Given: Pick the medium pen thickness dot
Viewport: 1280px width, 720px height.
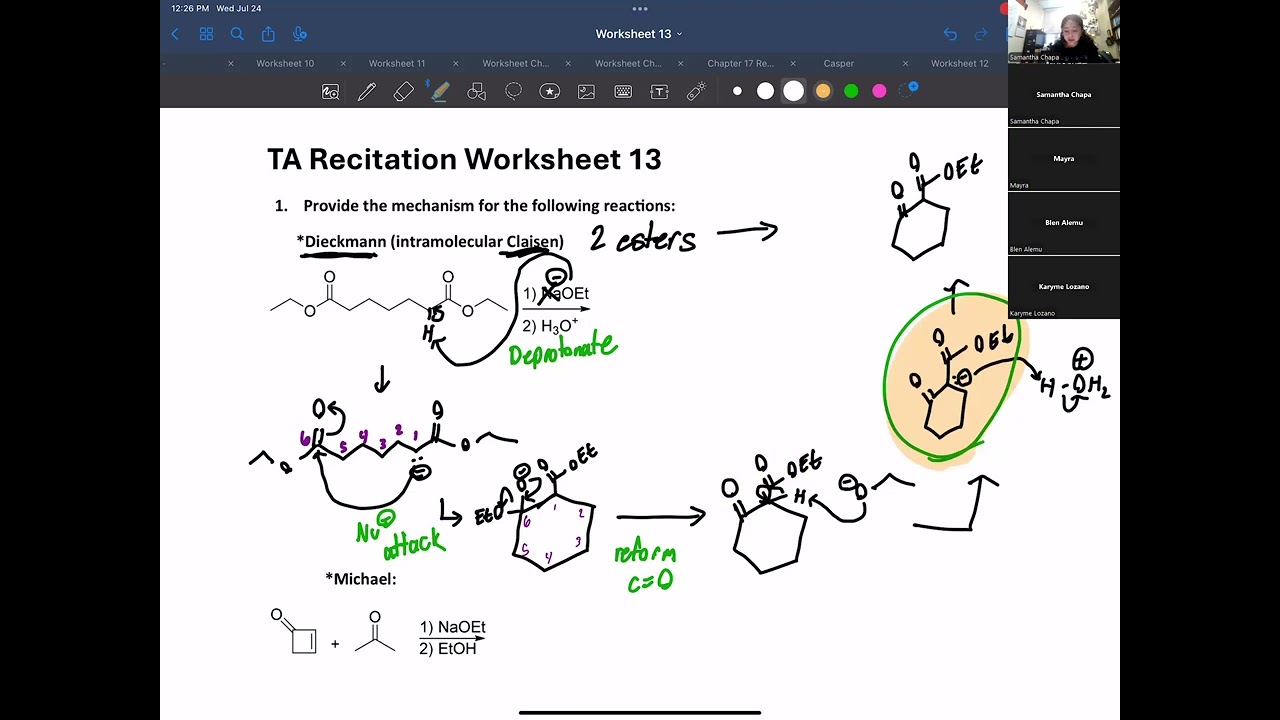Looking at the screenshot, I should pos(765,91).
